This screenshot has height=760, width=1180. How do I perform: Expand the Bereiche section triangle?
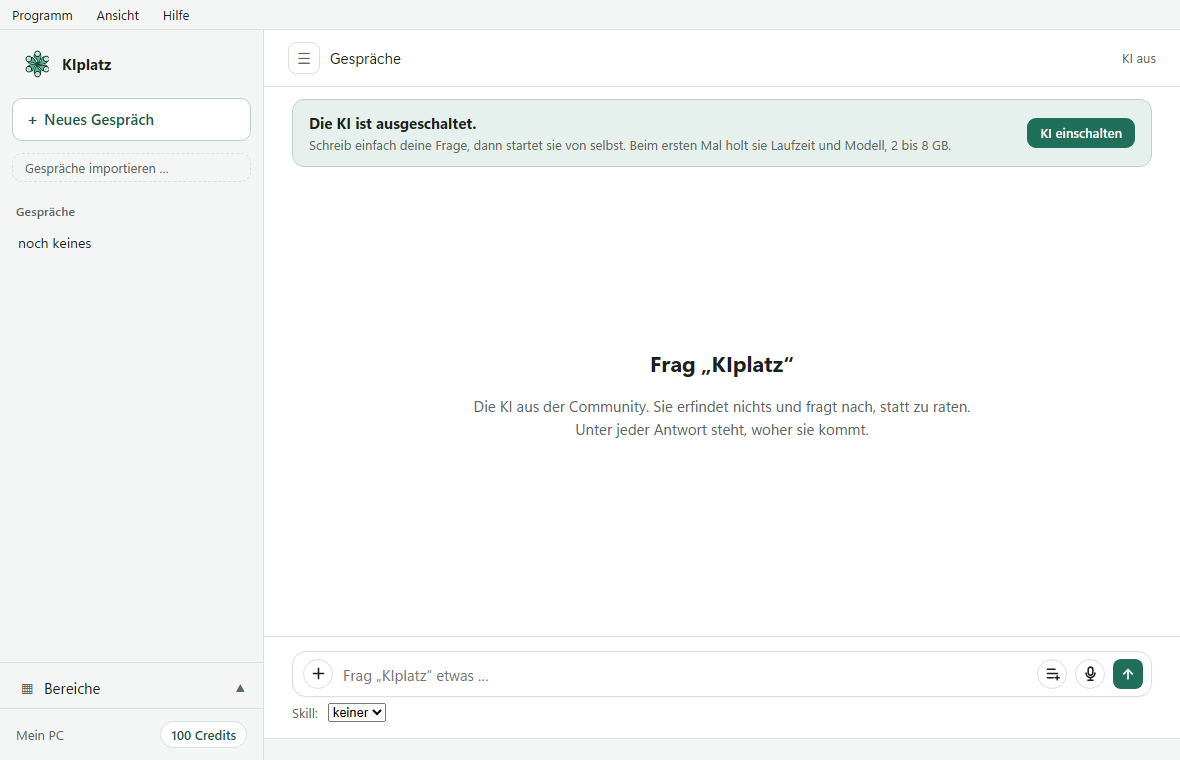coord(240,688)
